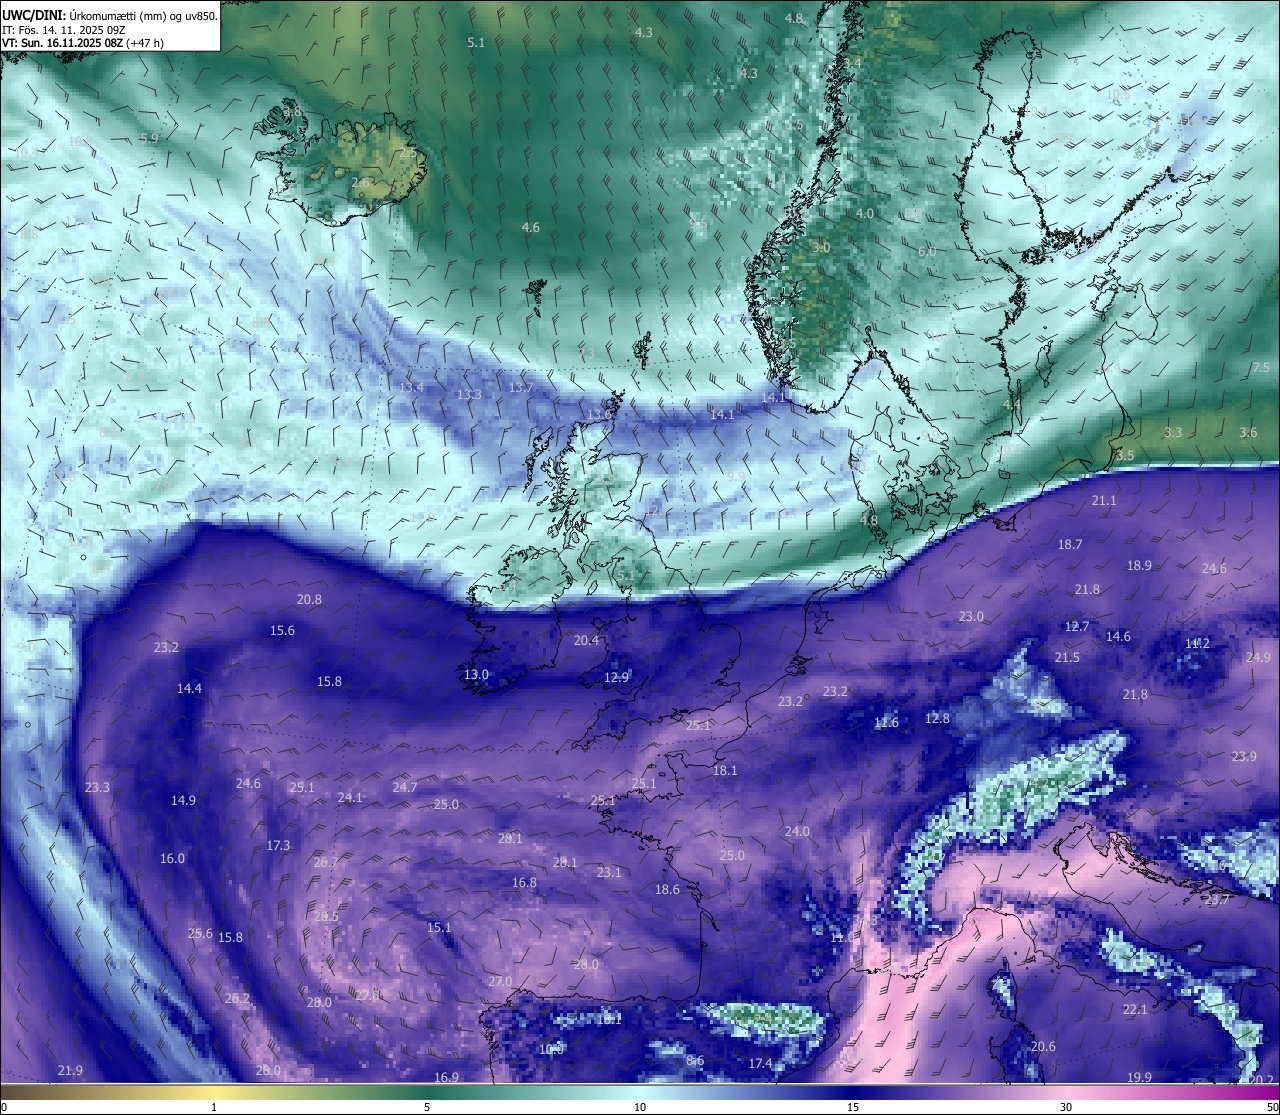1280x1115 pixels.
Task: Click the value '13.7' north of Scotland
Action: 520,387
